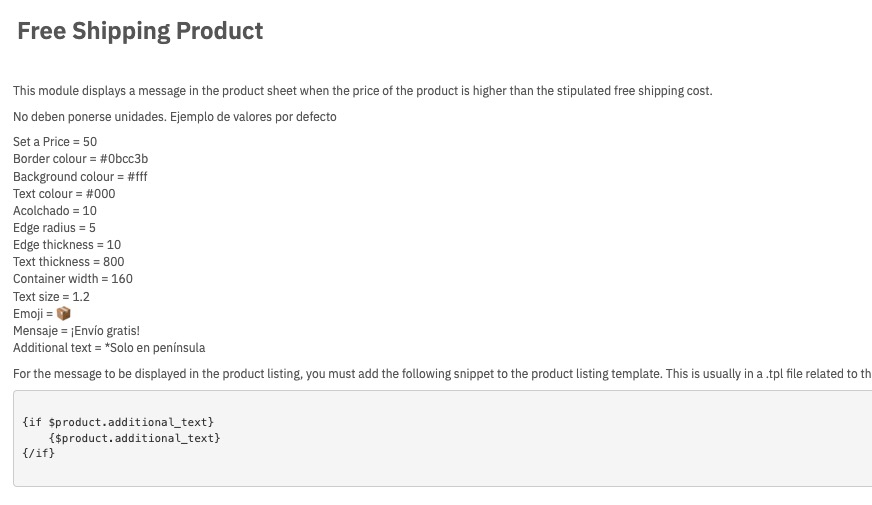The height and width of the screenshot is (505, 872).
Task: Click the Container width = 160 line
Action: pyautogui.click(x=73, y=279)
